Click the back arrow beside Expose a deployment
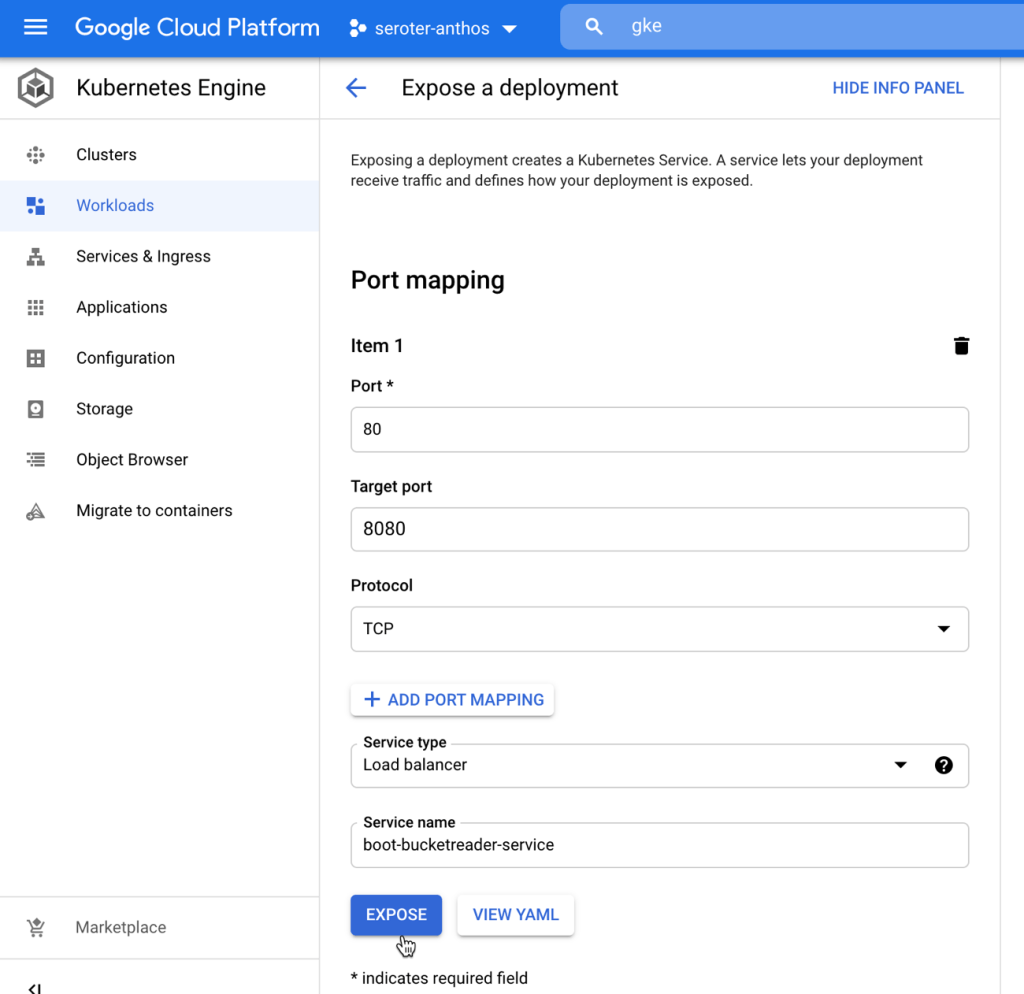Viewport: 1024px width, 994px height. click(x=356, y=88)
